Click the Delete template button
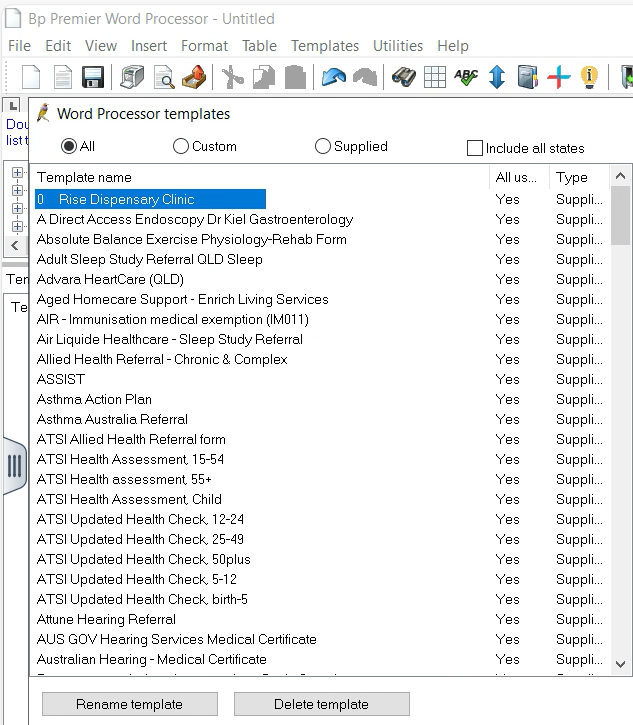 pyautogui.click(x=321, y=704)
